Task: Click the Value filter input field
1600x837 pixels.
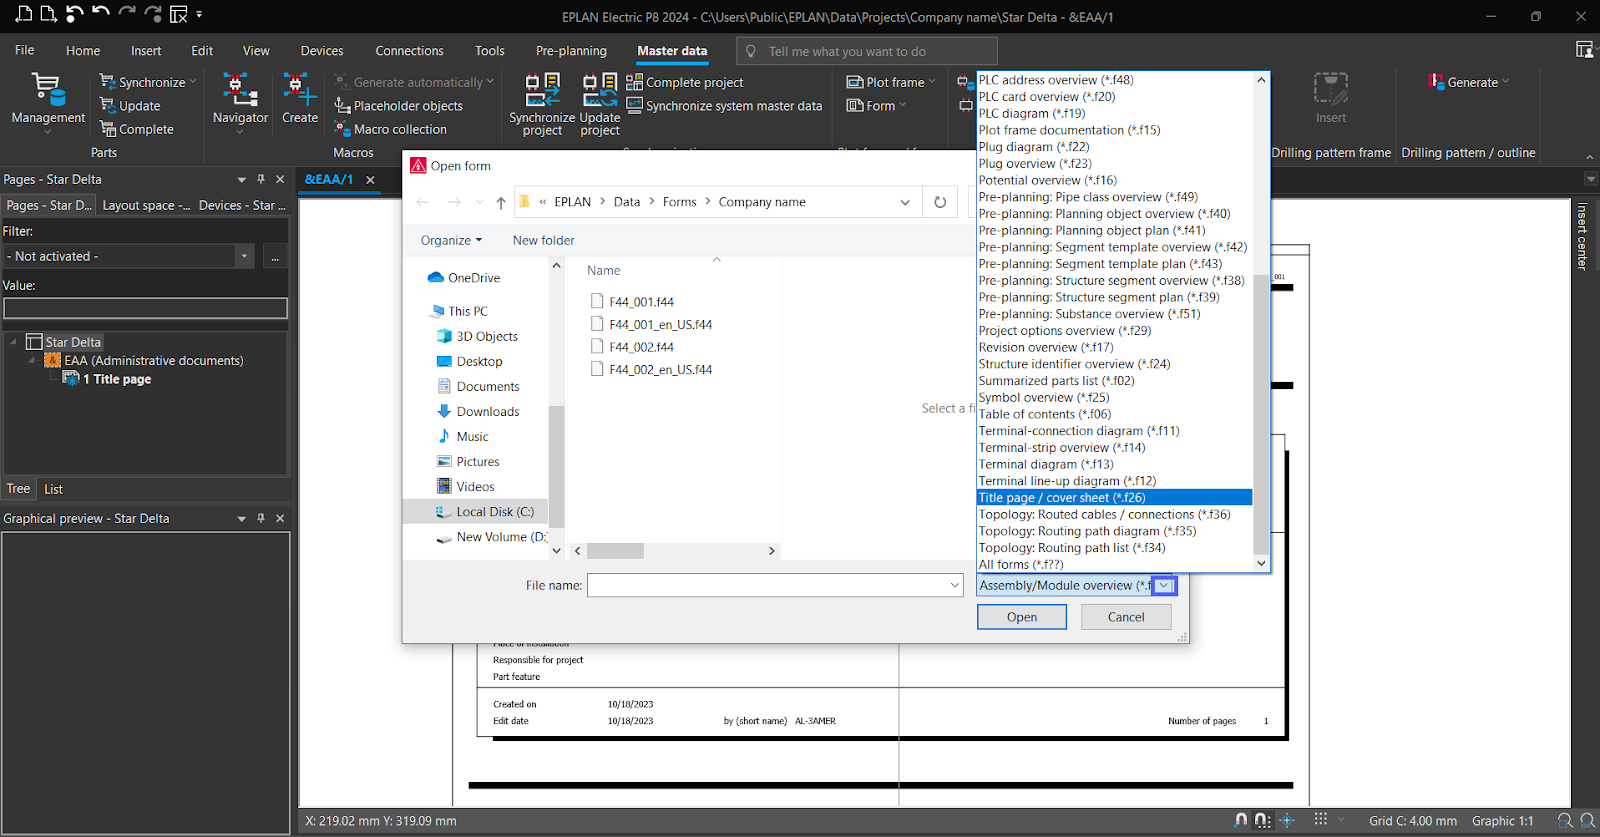Action: coord(146,309)
